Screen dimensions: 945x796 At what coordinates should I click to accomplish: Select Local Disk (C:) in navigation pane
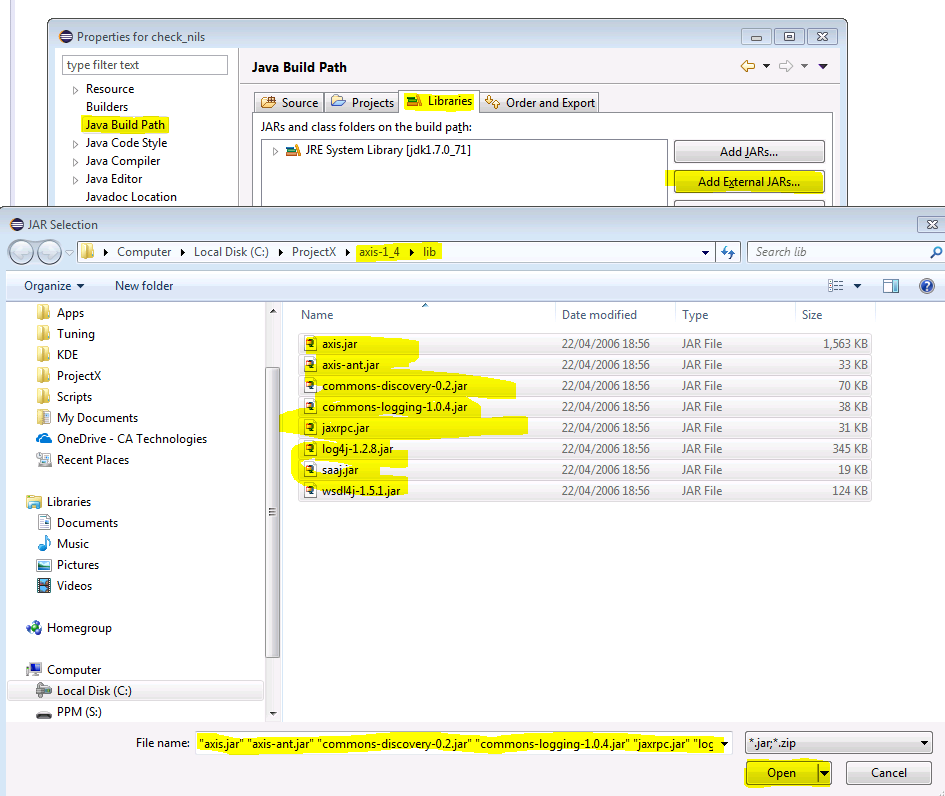tap(136, 691)
